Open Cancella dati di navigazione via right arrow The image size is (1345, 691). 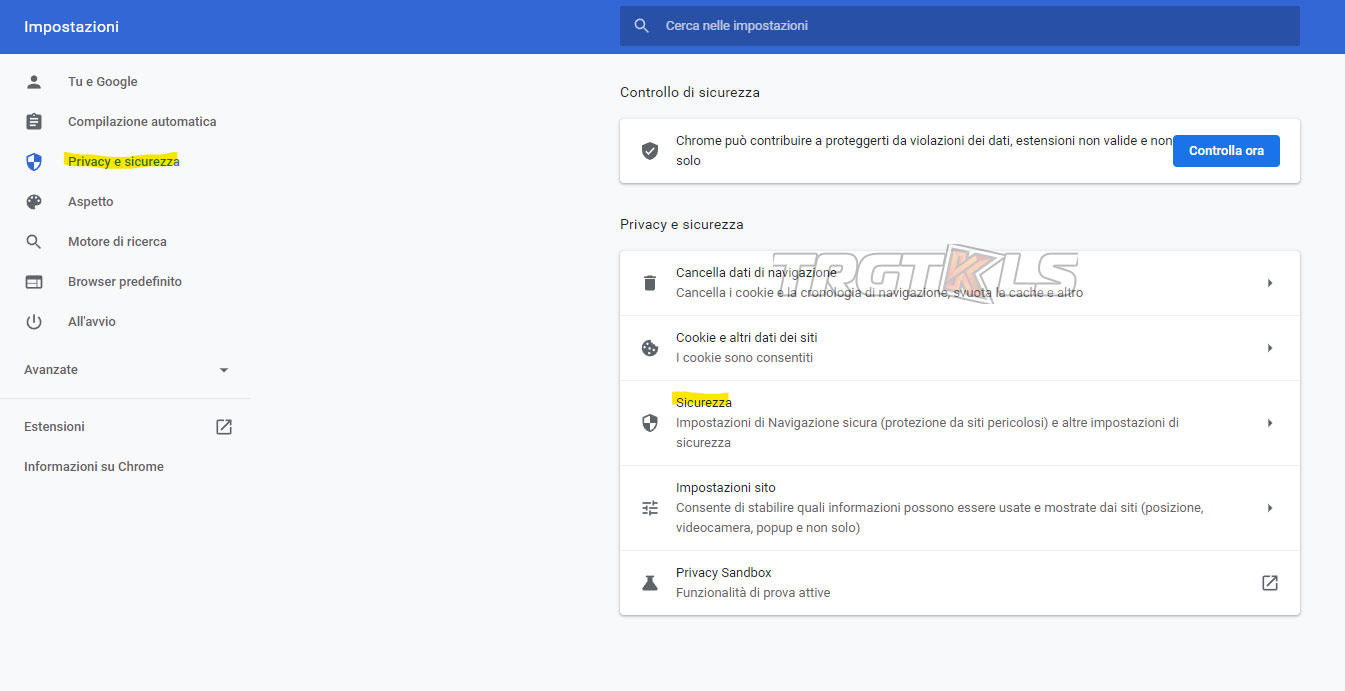point(1269,283)
